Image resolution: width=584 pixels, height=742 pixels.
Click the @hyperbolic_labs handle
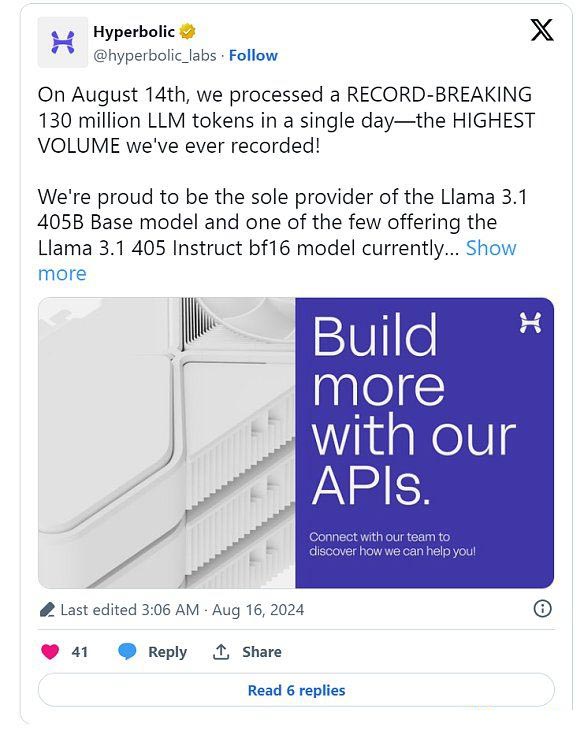155,56
